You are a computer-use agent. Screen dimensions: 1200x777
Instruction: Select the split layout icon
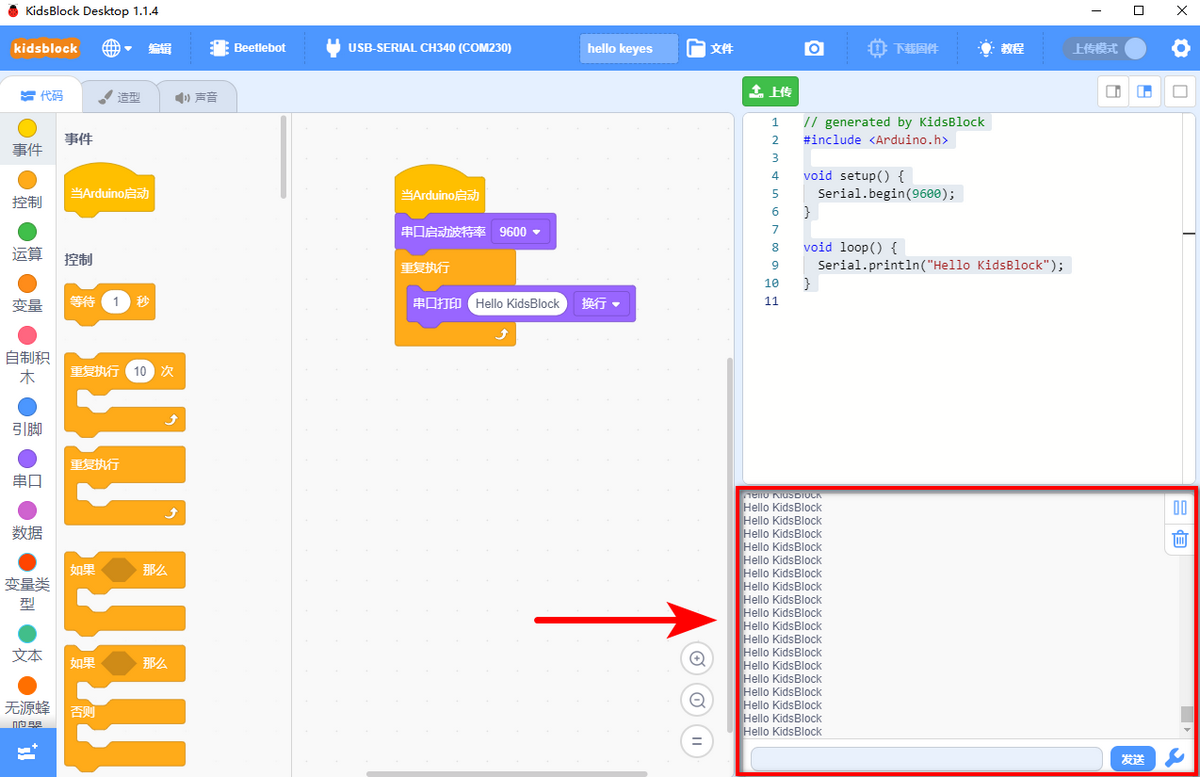pyautogui.click(x=1145, y=91)
